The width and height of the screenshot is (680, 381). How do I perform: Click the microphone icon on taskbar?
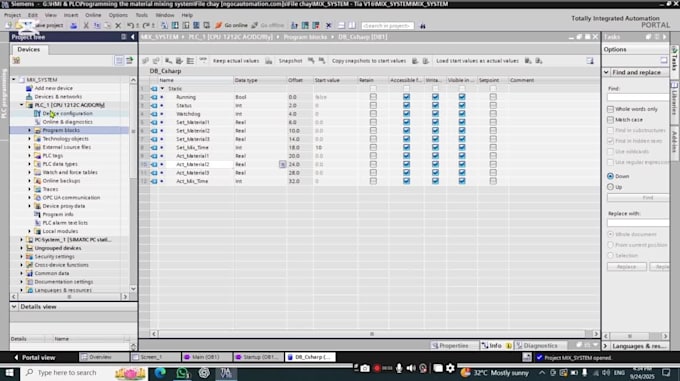pyautogui.click(x=399, y=368)
